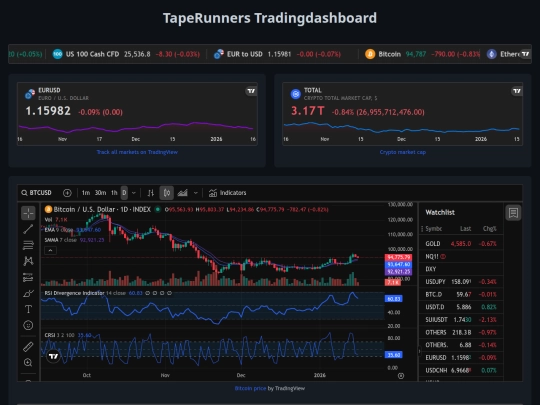Screen dimensions: 540x405
Task: Select the zoom in tool
Action: click(28, 362)
